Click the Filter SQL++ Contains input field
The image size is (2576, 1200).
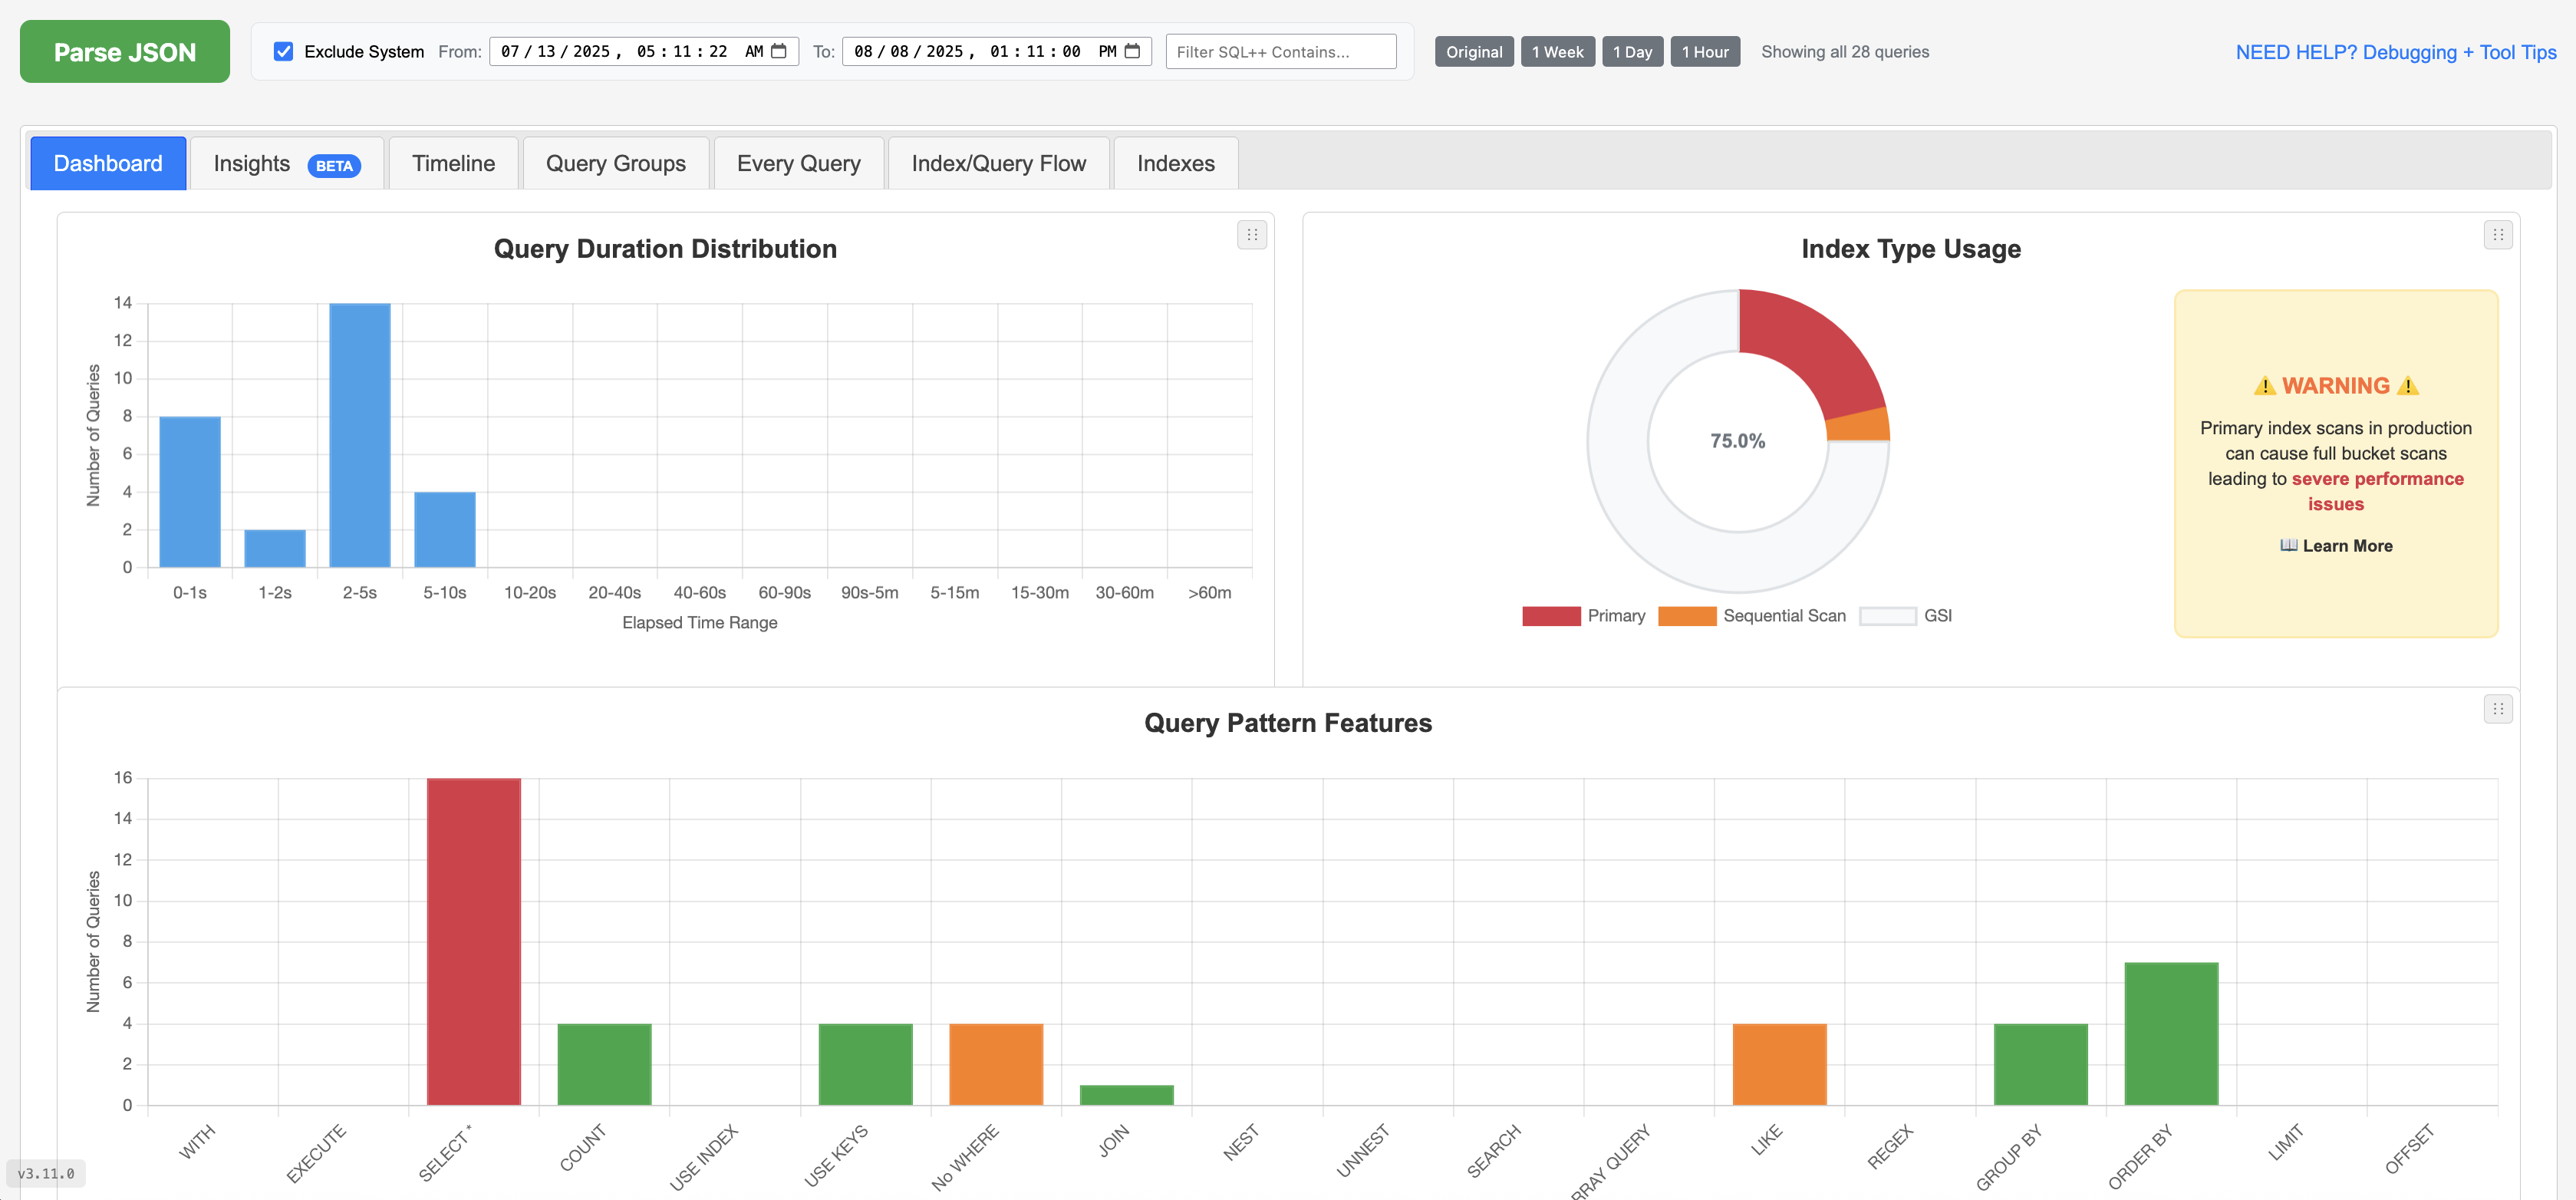(x=1280, y=51)
